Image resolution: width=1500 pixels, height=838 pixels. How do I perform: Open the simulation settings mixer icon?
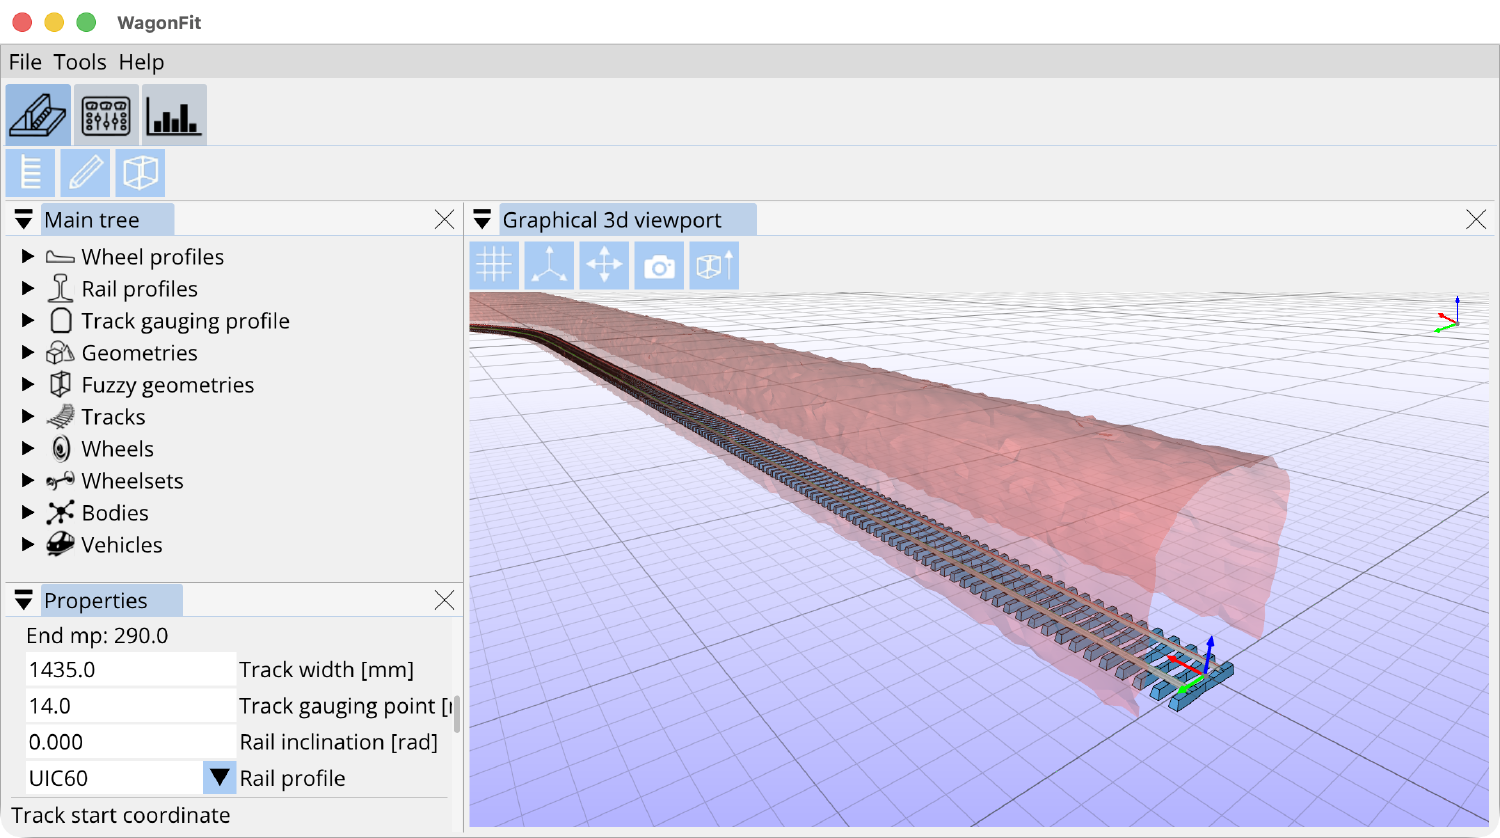106,114
